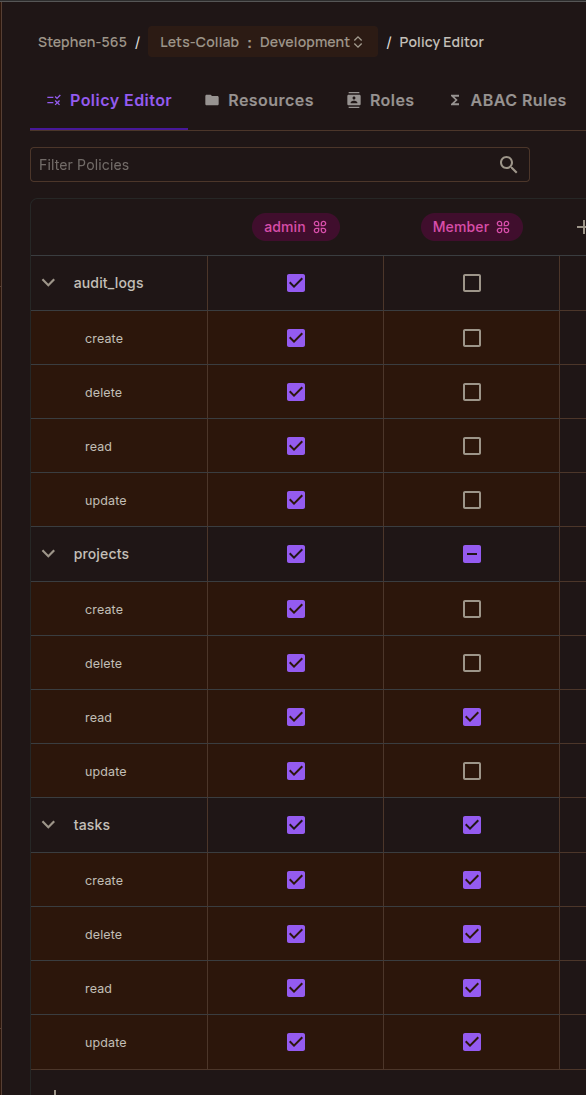
Task: Collapse the tasks resource group
Action: (48, 825)
